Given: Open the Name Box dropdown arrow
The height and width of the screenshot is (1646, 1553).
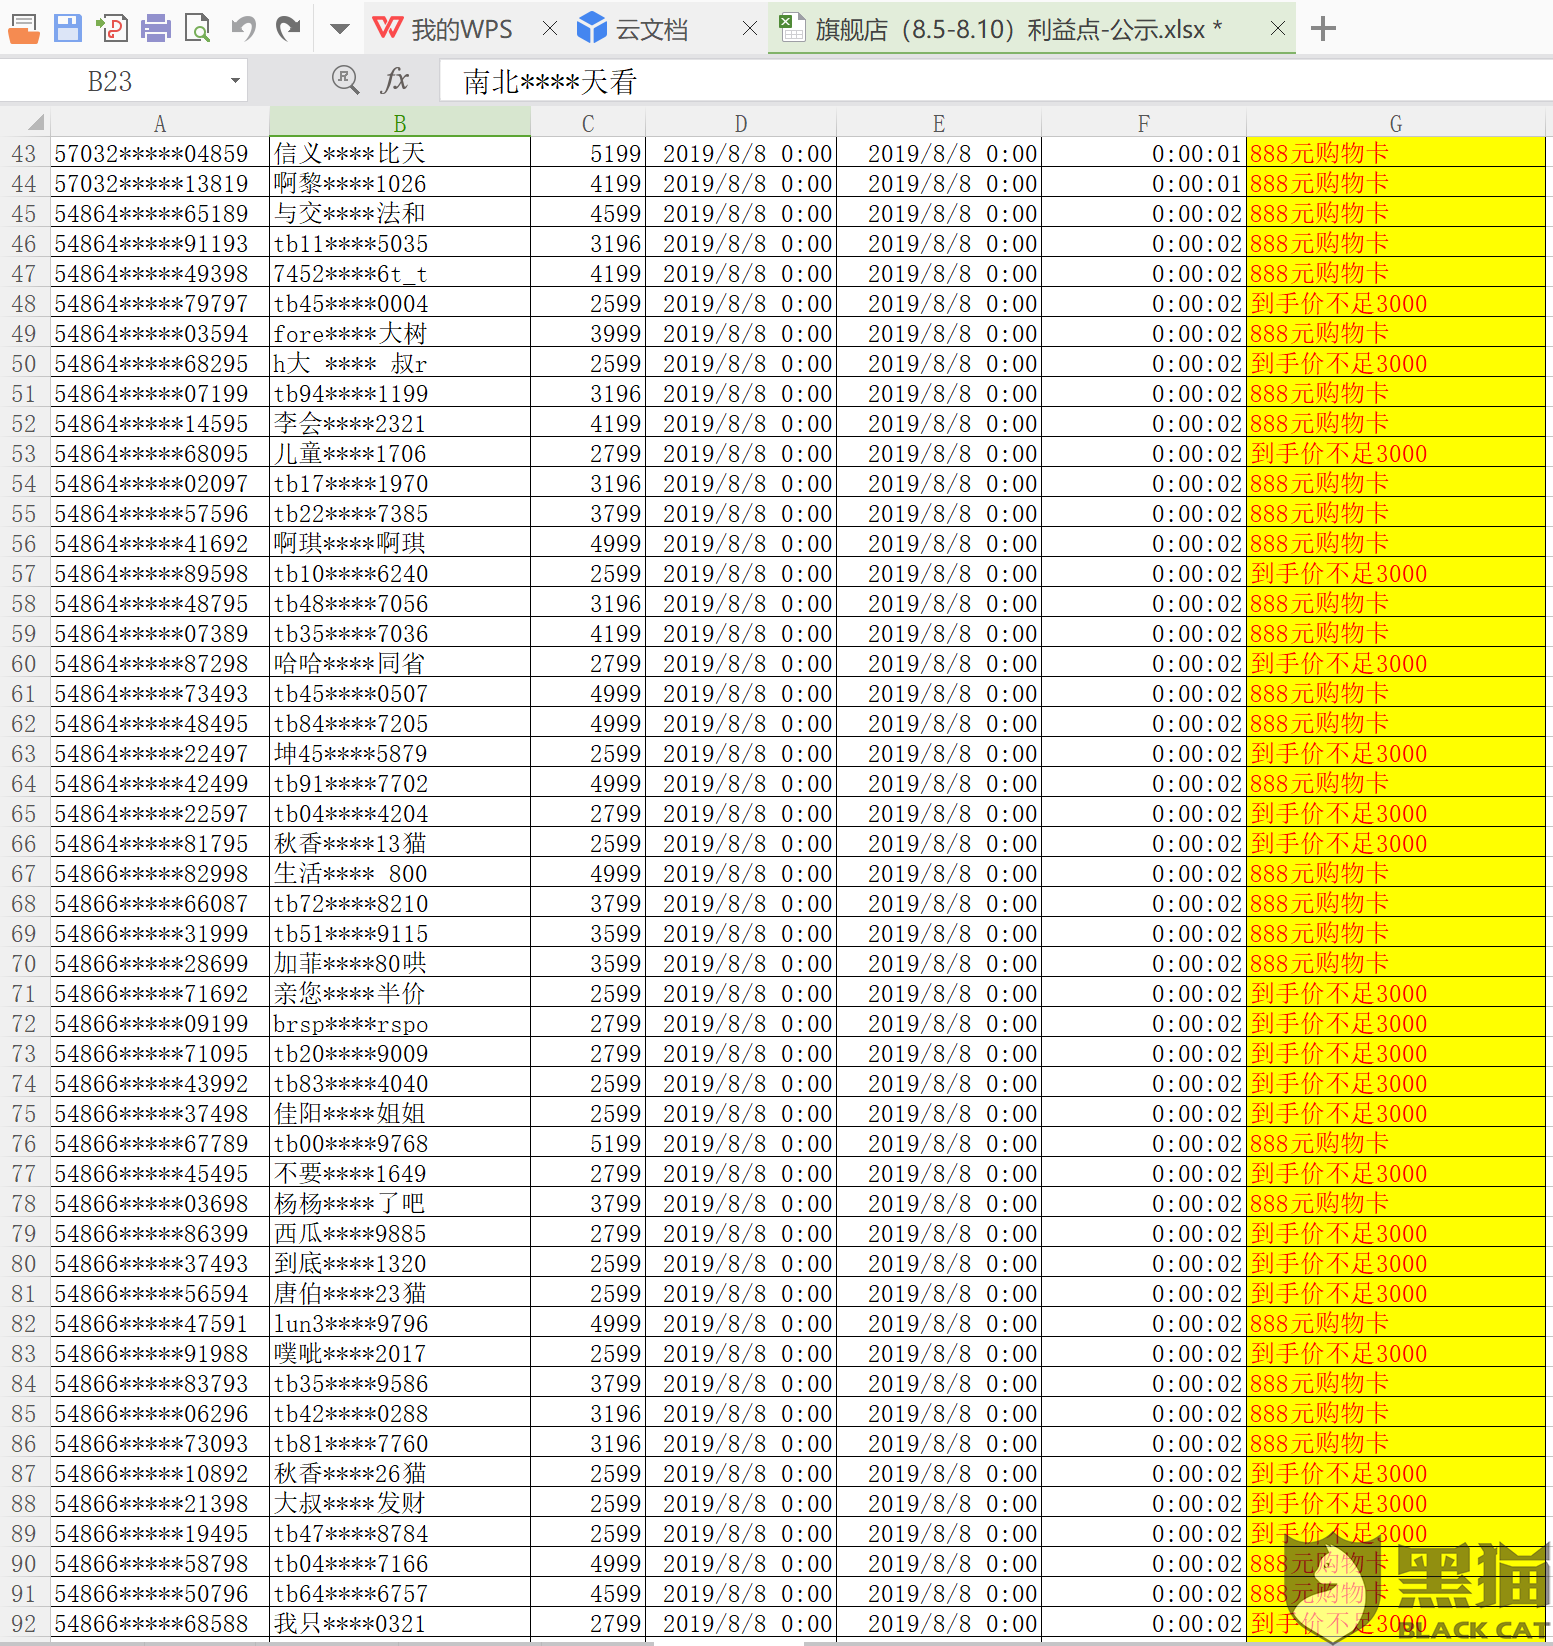Looking at the screenshot, I should (235, 81).
